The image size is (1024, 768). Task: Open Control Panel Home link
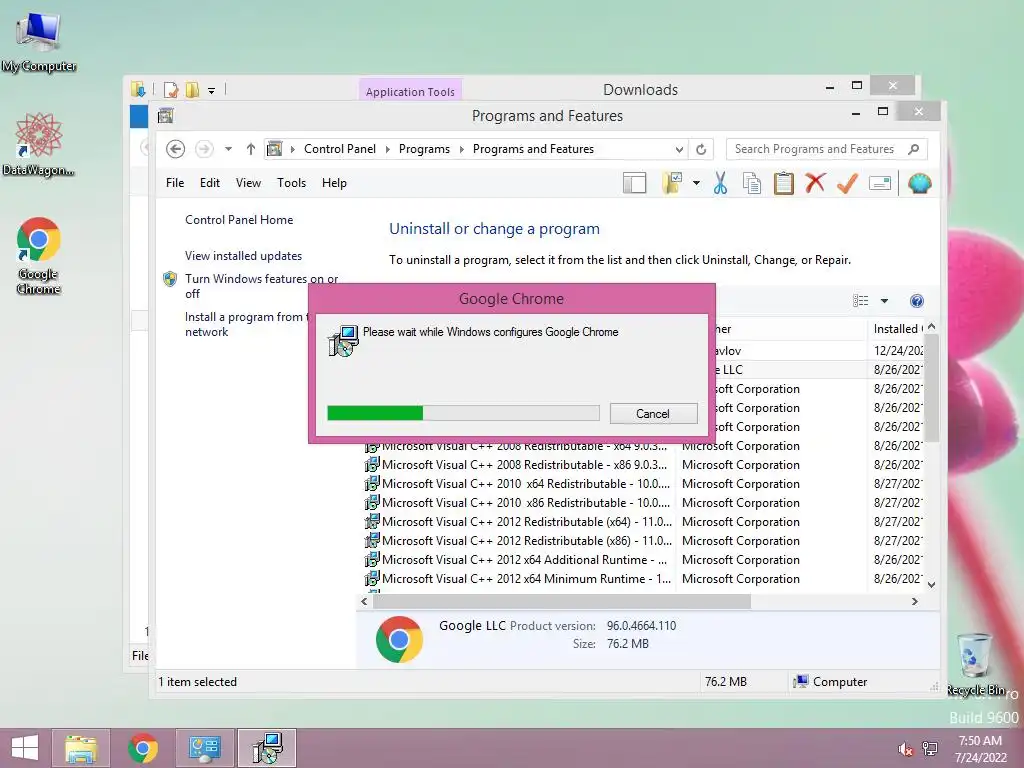239,220
